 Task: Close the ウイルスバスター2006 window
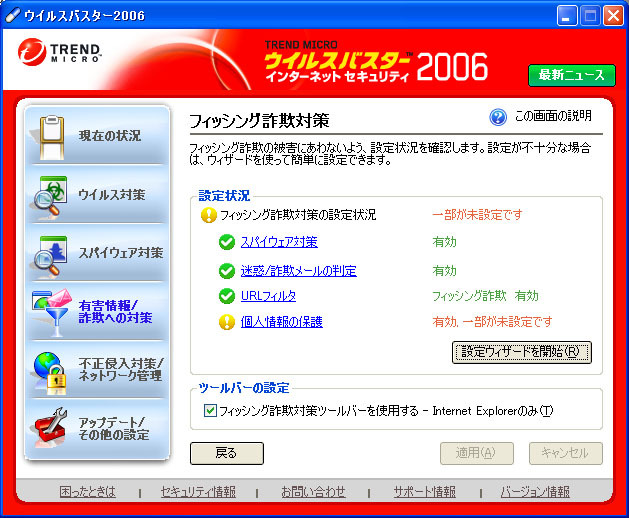[x=614, y=16]
